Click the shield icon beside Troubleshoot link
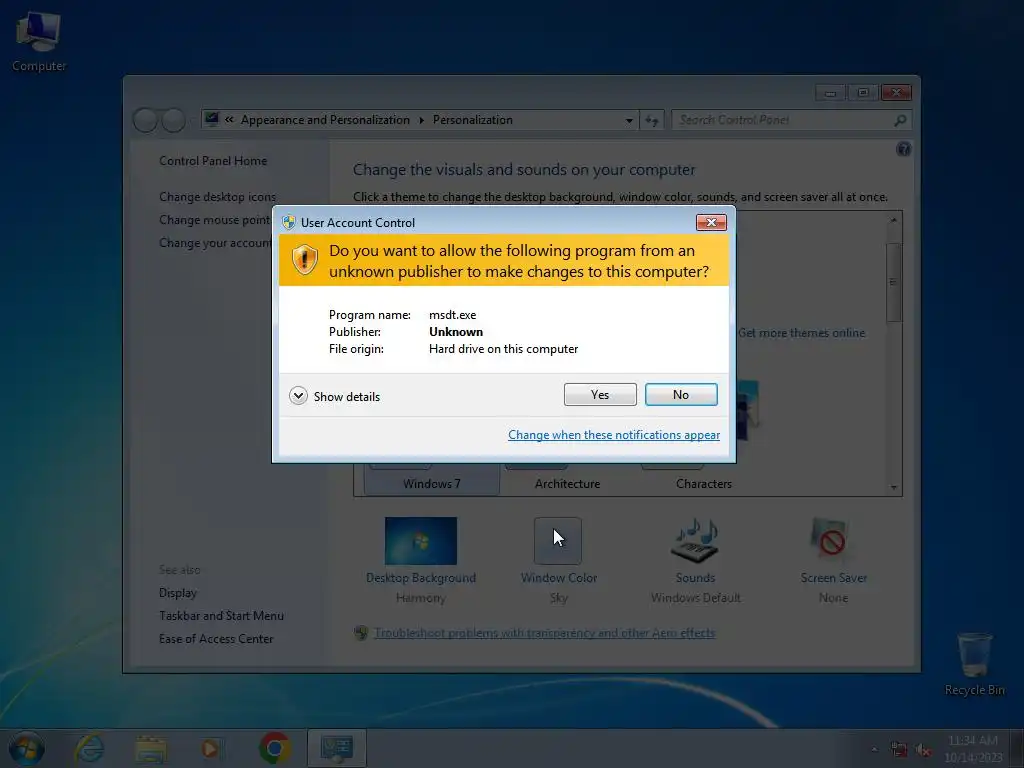Viewport: 1024px width, 768px height. coord(360,633)
